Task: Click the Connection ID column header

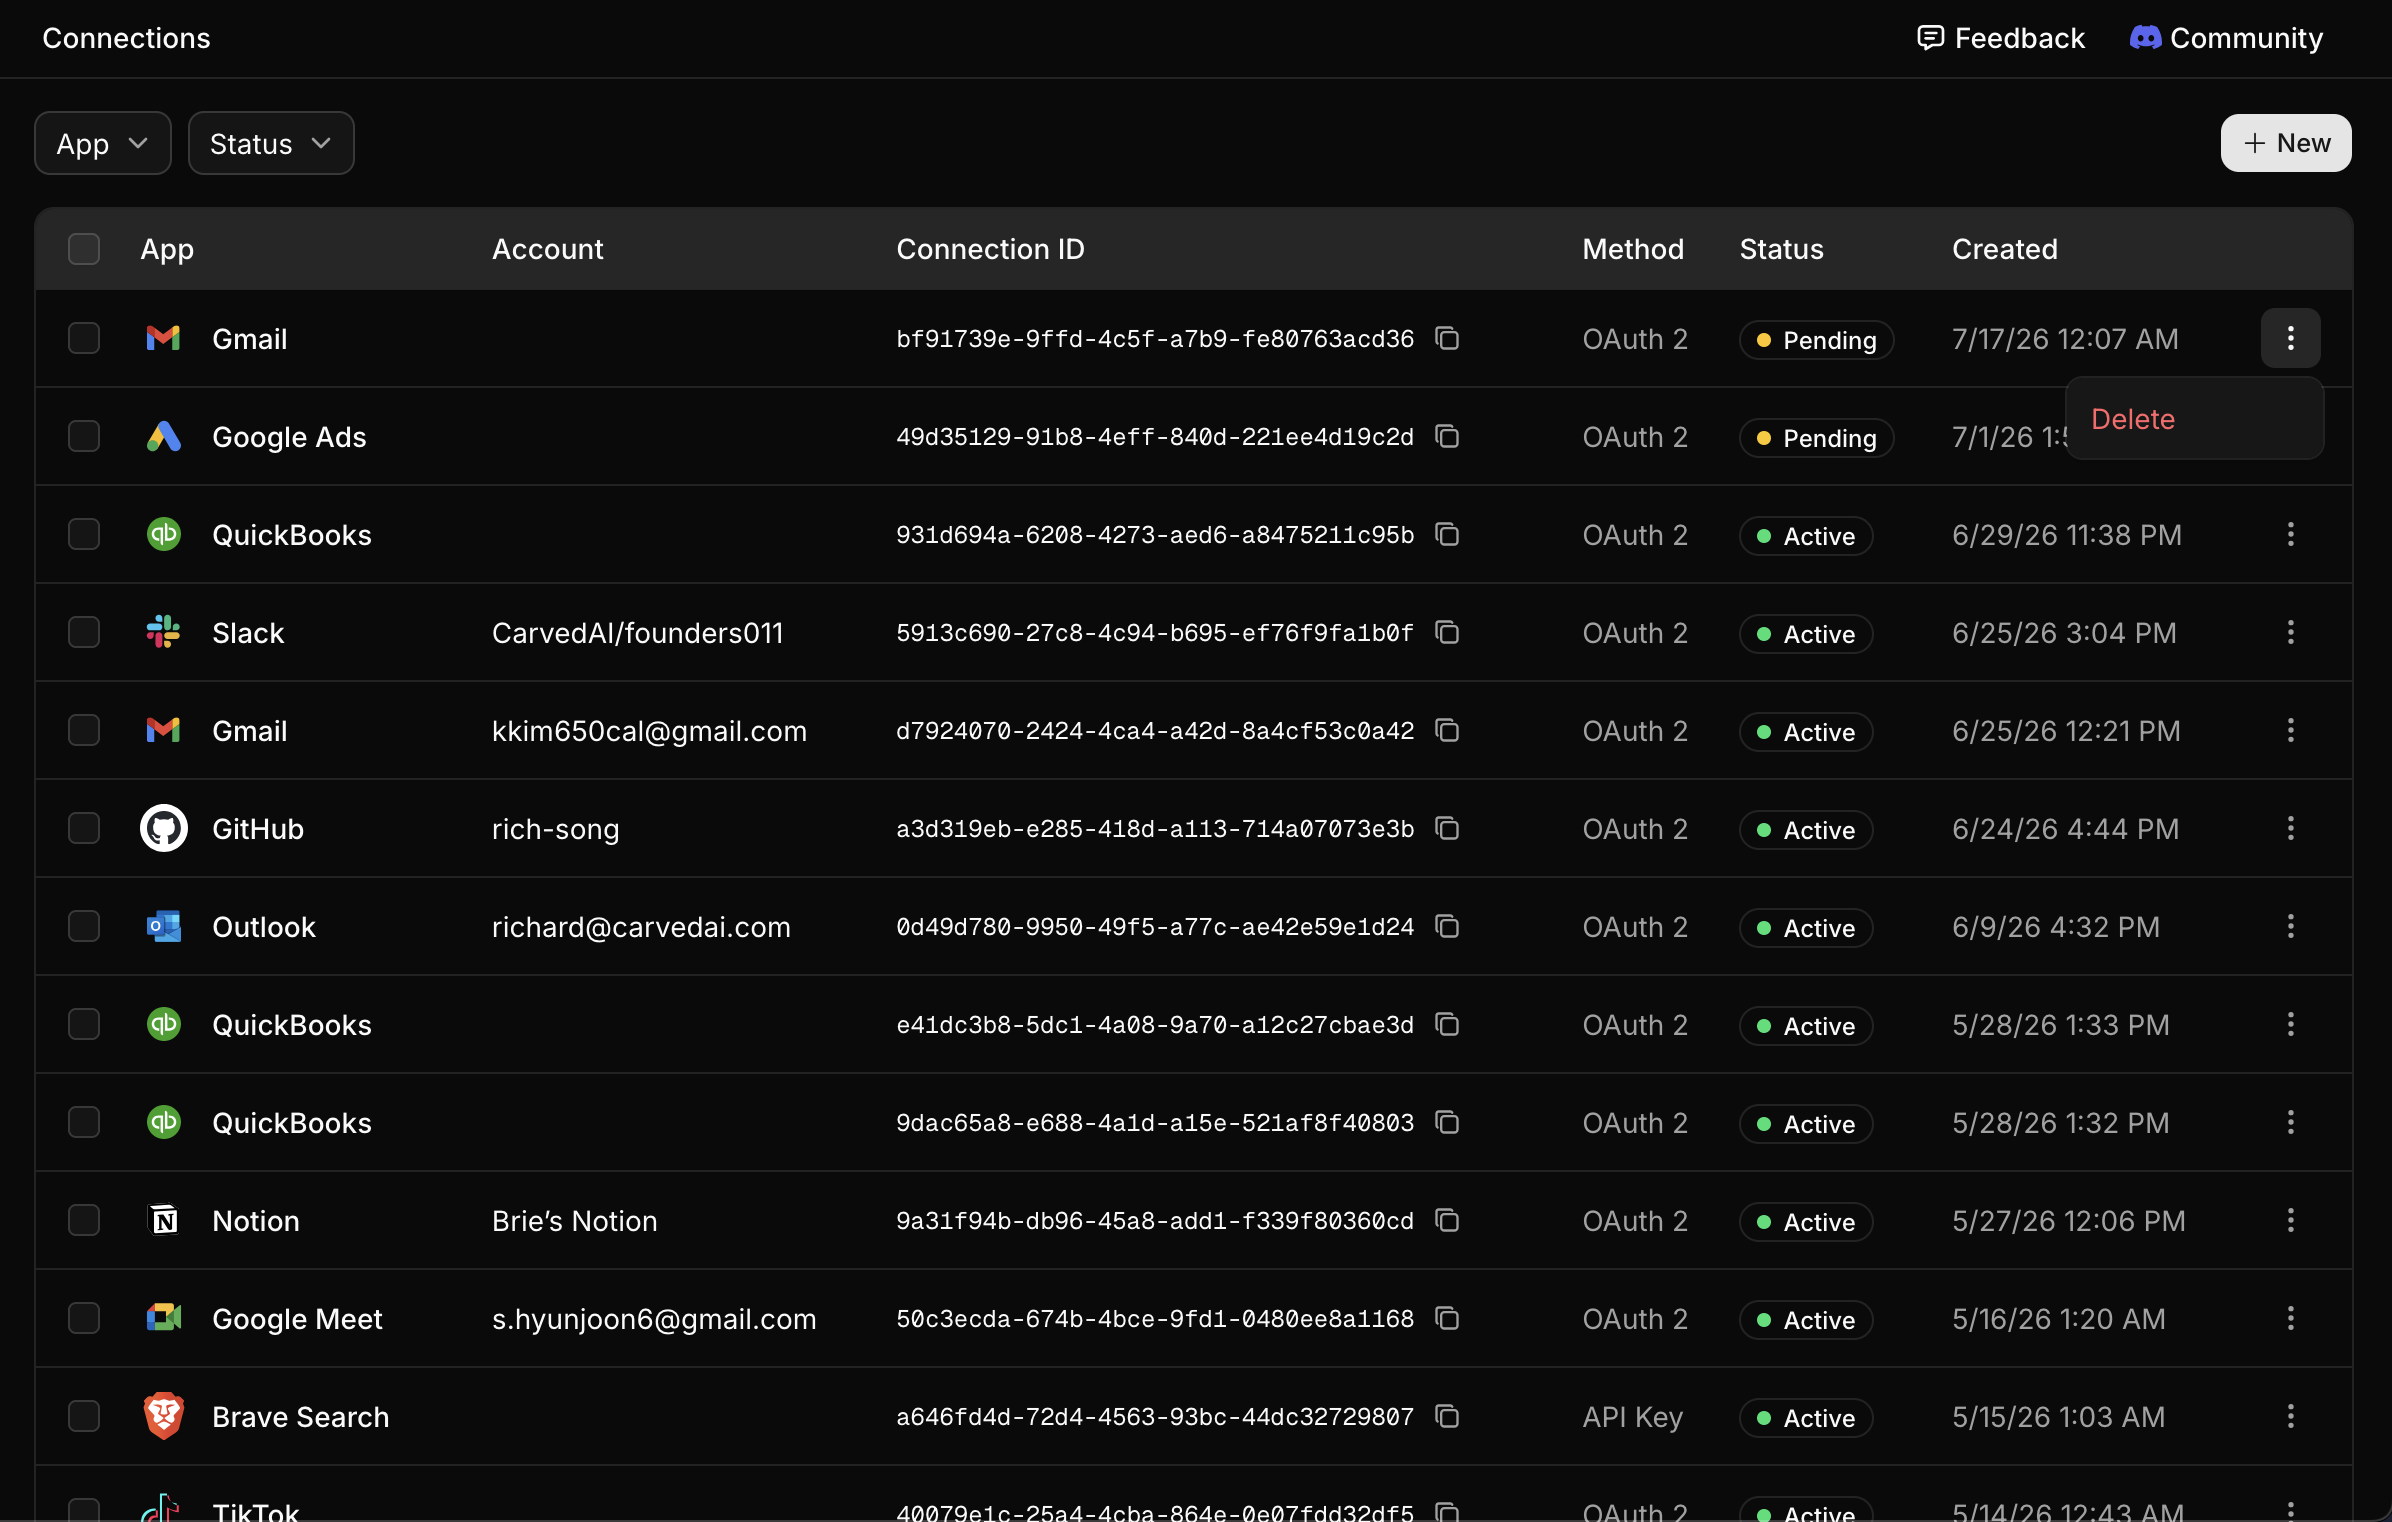Action: (x=990, y=249)
